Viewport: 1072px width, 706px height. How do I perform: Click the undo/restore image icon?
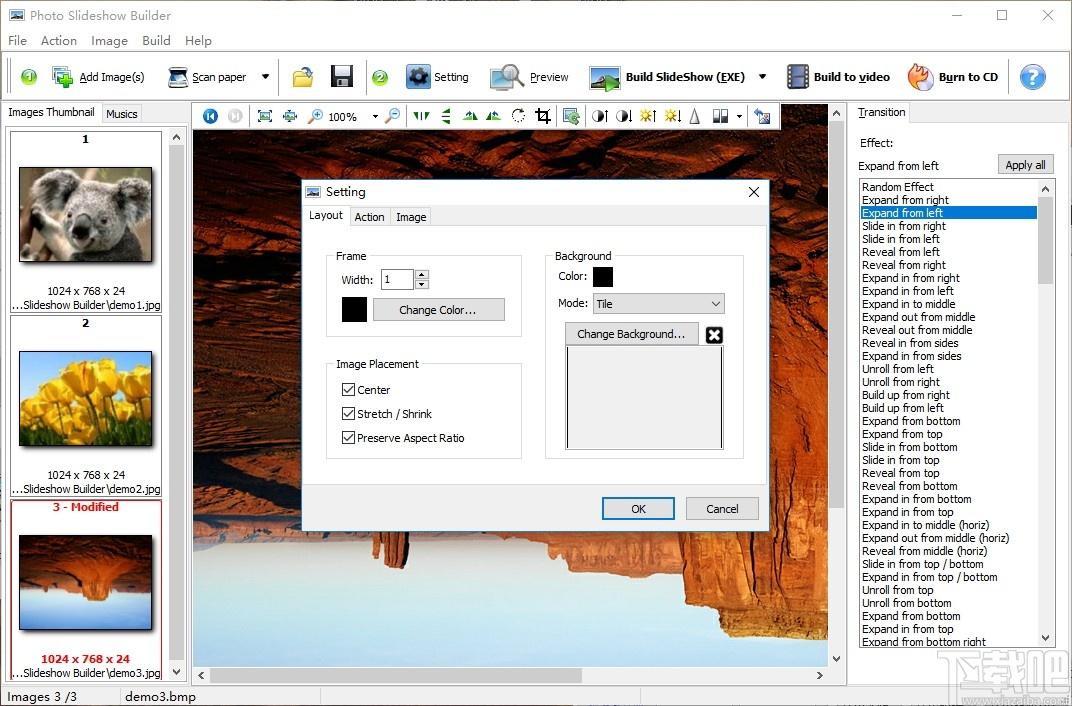pos(762,116)
